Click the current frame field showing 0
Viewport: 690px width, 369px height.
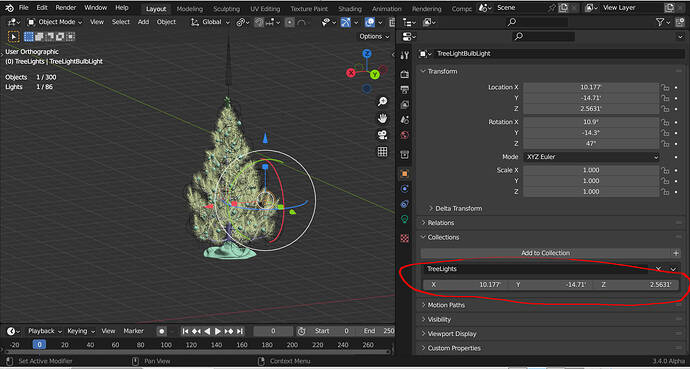(x=273, y=331)
